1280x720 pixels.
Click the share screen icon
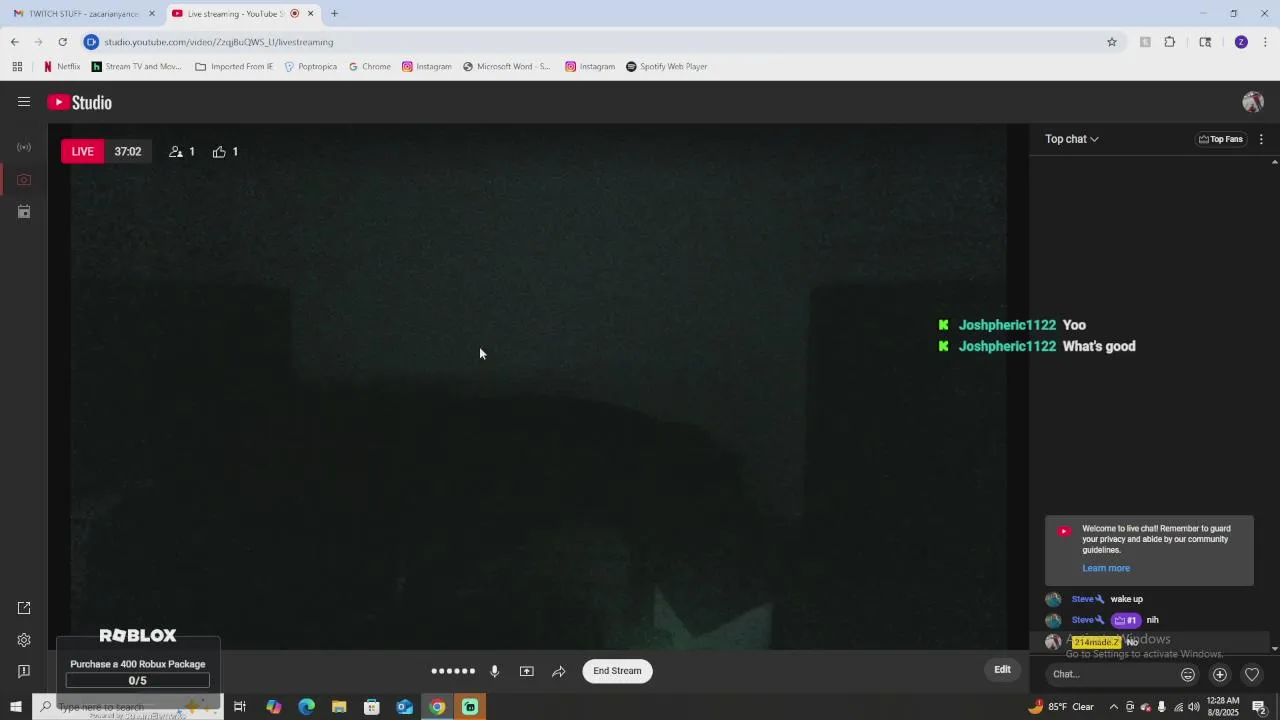[x=527, y=671]
